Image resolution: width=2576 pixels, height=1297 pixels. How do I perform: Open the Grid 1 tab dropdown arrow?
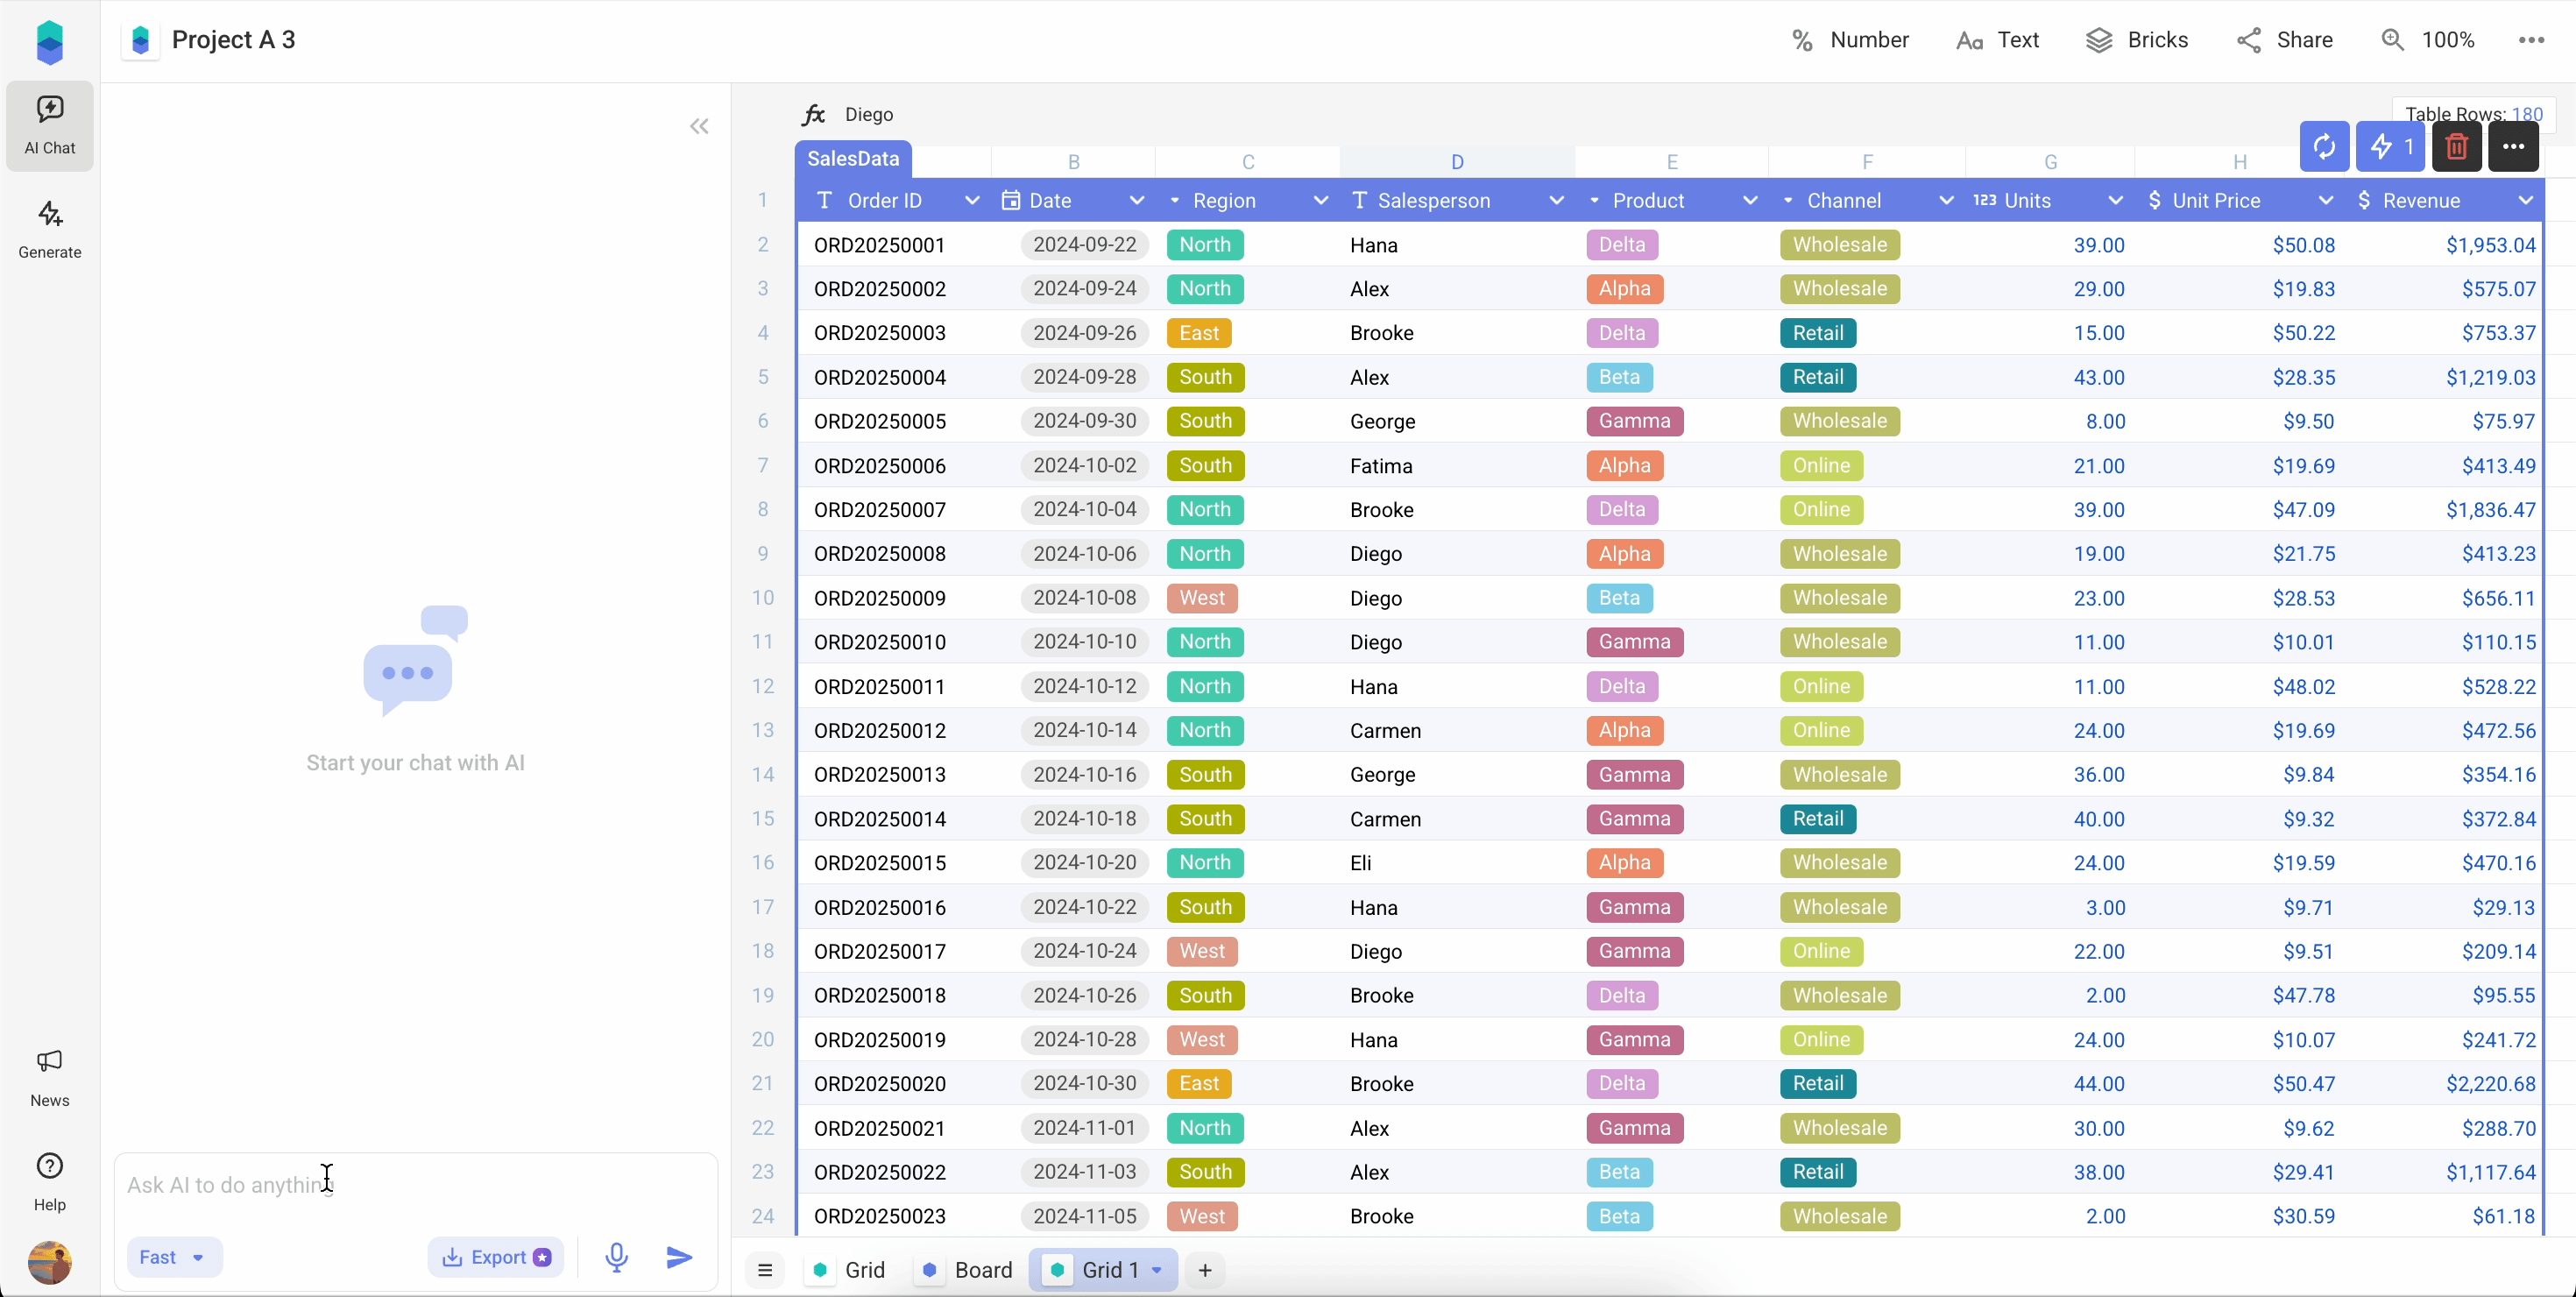[1157, 1270]
